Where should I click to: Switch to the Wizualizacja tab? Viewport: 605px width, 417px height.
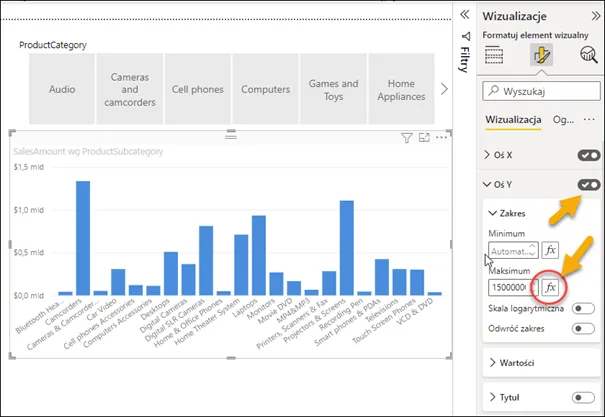512,119
